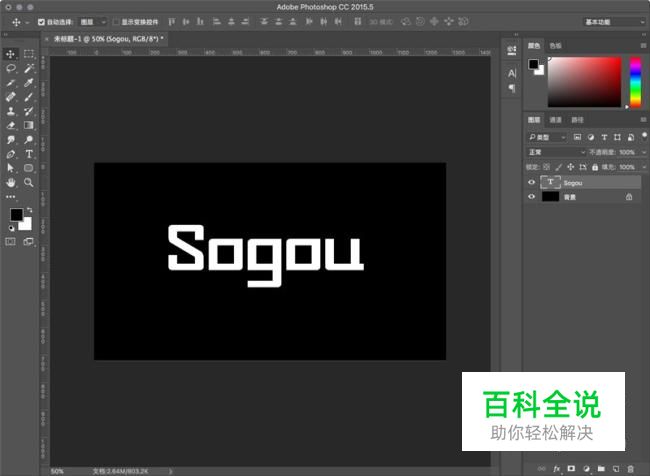Enable the 自动选择 checkbox
This screenshot has width=650, height=476.
[41, 21]
